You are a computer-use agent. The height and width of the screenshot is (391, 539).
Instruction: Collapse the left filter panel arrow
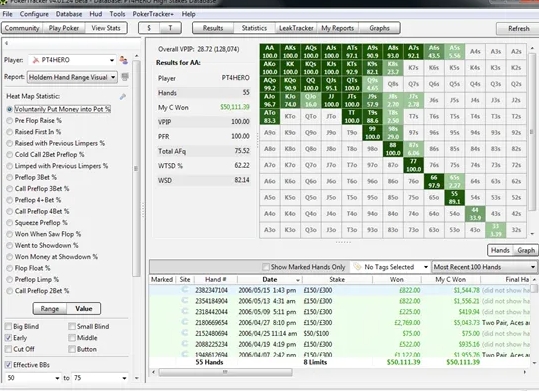coord(6,43)
